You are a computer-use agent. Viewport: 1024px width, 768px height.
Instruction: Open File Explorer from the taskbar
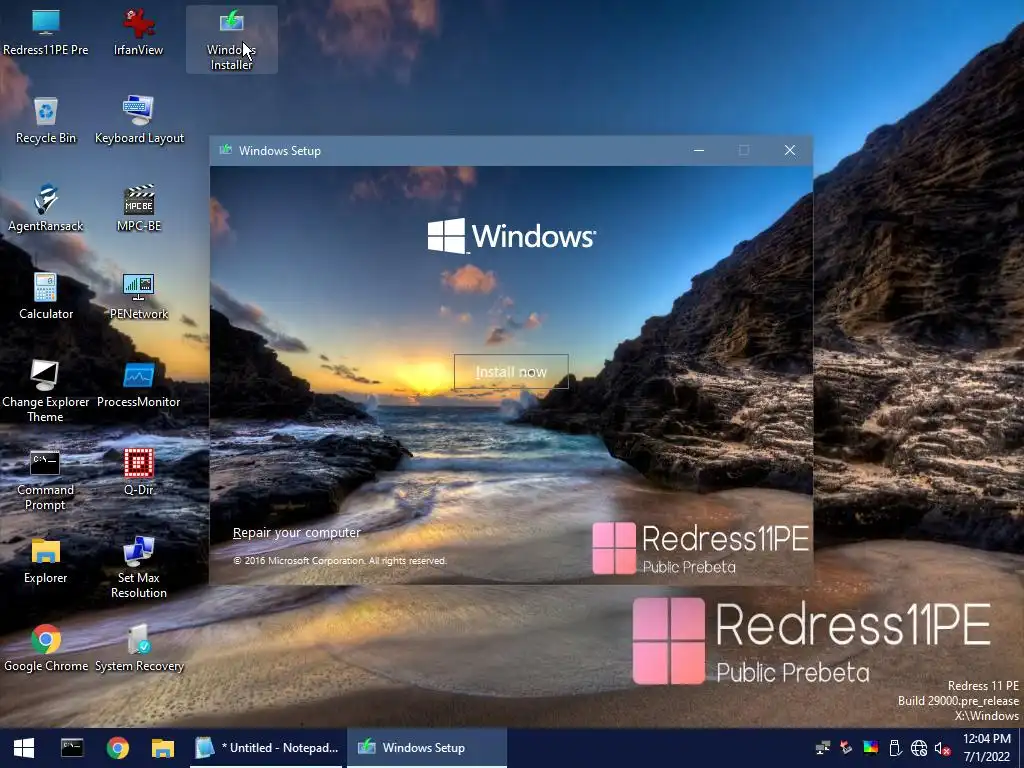163,748
